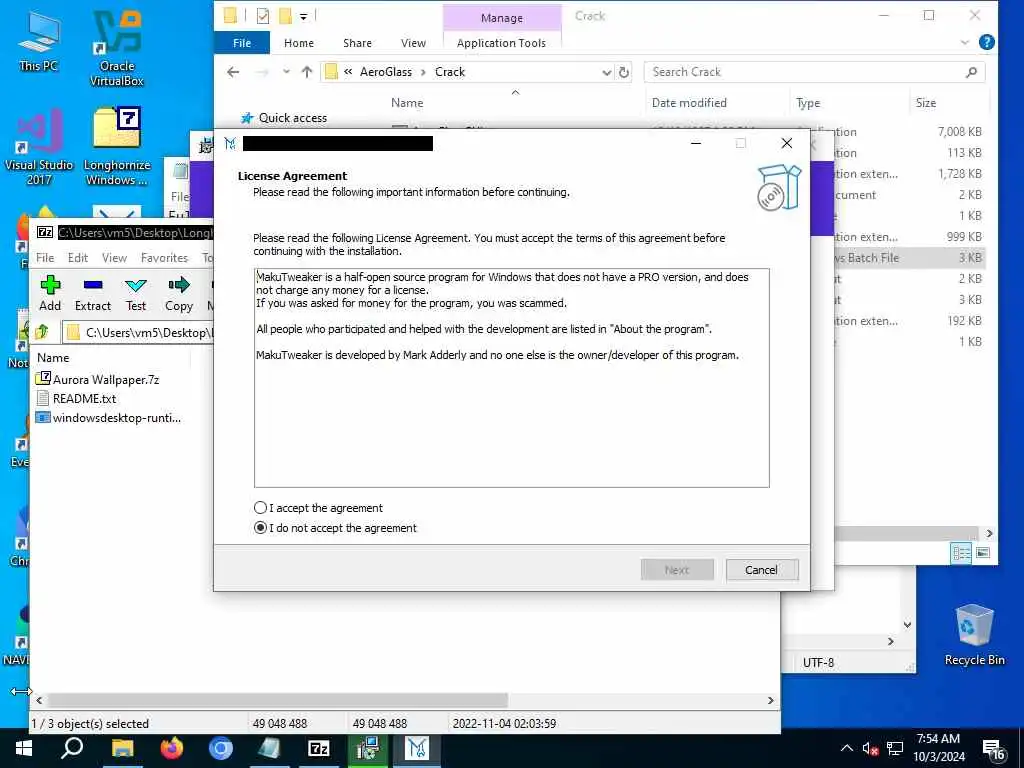
Task: Open the File menu in 7-Zip
Action: [45, 257]
